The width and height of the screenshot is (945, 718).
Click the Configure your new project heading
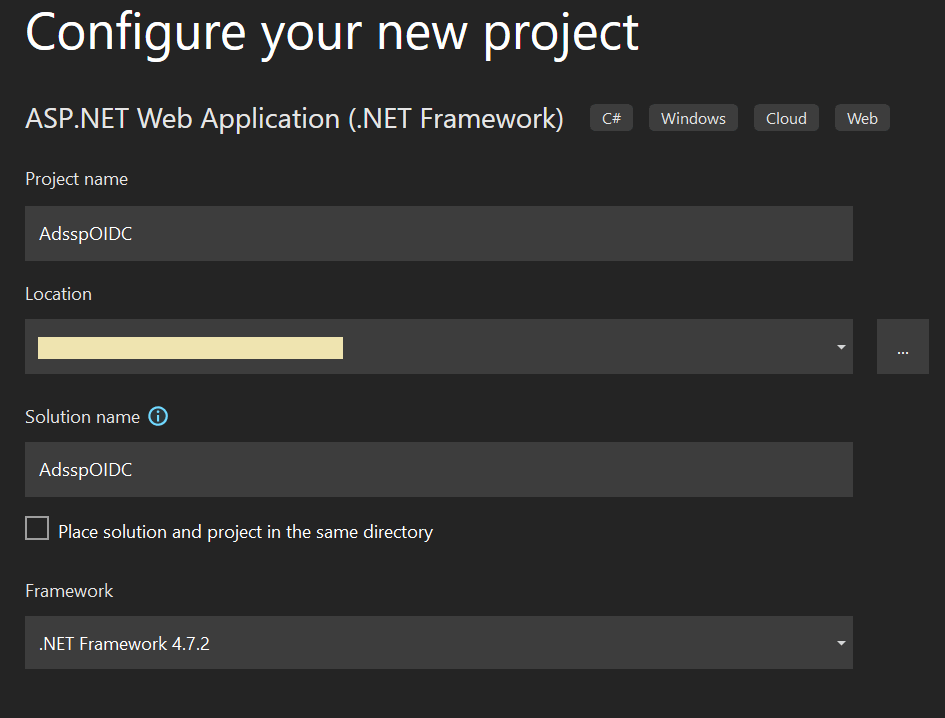tap(331, 32)
